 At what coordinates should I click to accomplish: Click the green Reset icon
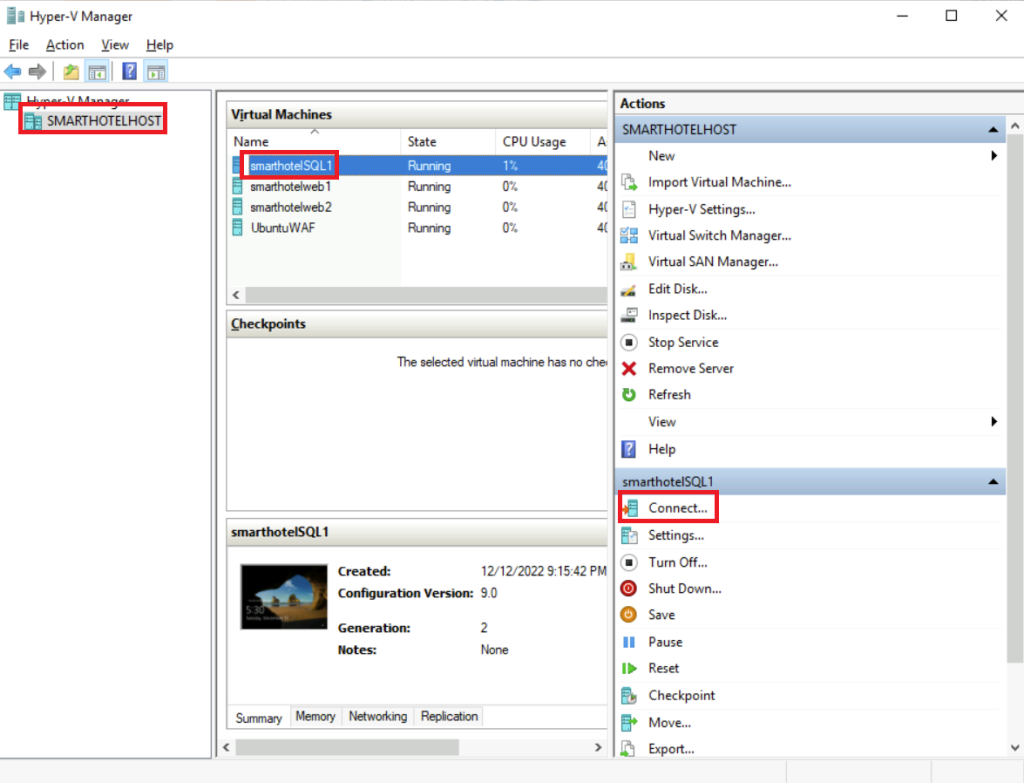pos(629,669)
